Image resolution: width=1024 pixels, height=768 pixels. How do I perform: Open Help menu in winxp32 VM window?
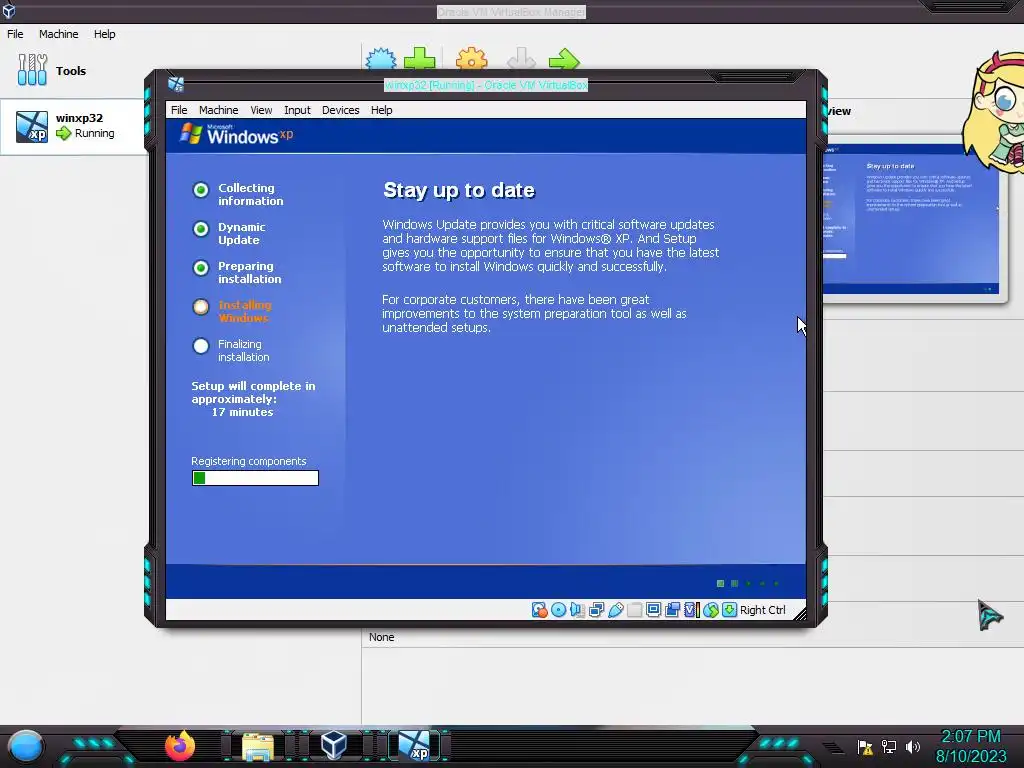[x=381, y=110]
